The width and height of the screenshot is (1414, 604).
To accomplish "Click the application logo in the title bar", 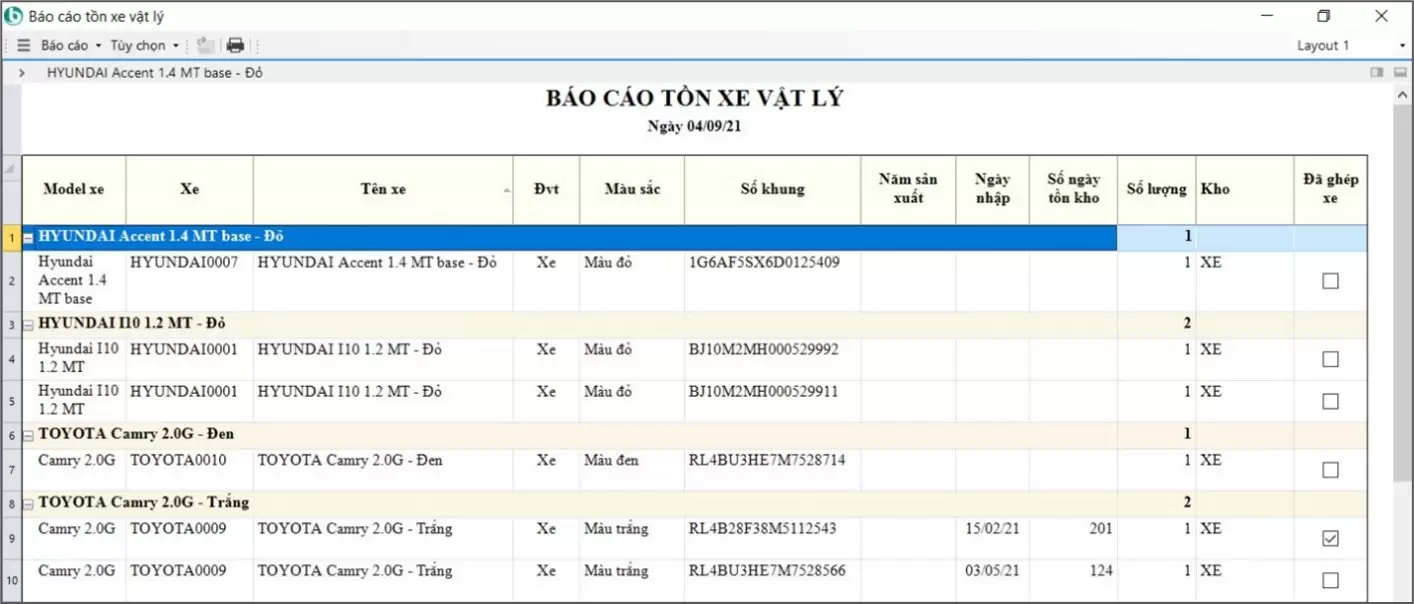I will [x=12, y=15].
